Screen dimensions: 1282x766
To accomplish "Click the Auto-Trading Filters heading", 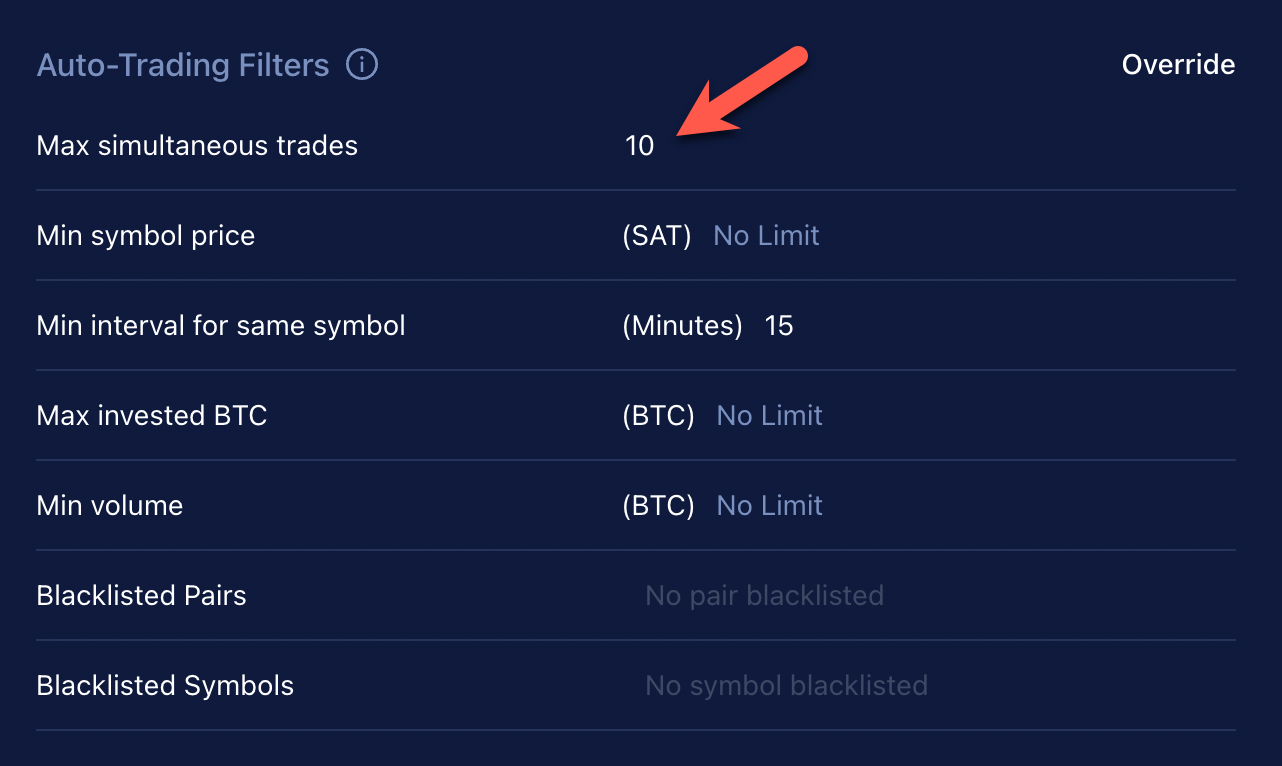I will tap(183, 65).
